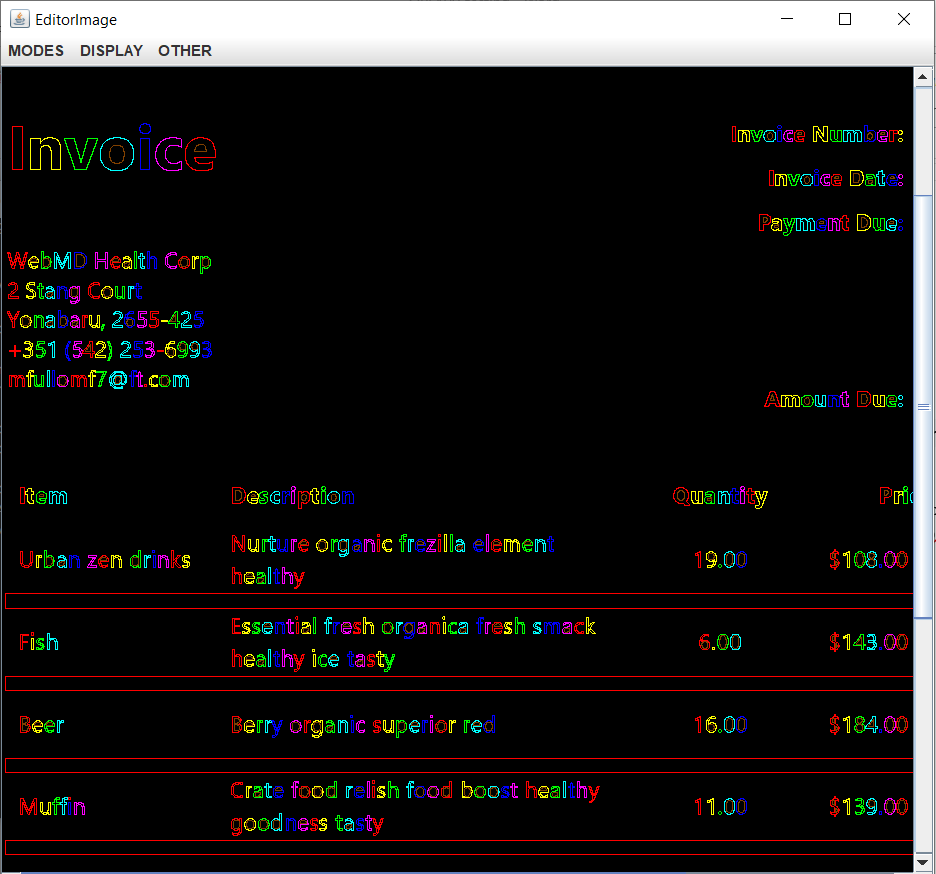The height and width of the screenshot is (874, 936).
Task: Click the mfullomf7@ft.com email text
Action: [x=98, y=380]
